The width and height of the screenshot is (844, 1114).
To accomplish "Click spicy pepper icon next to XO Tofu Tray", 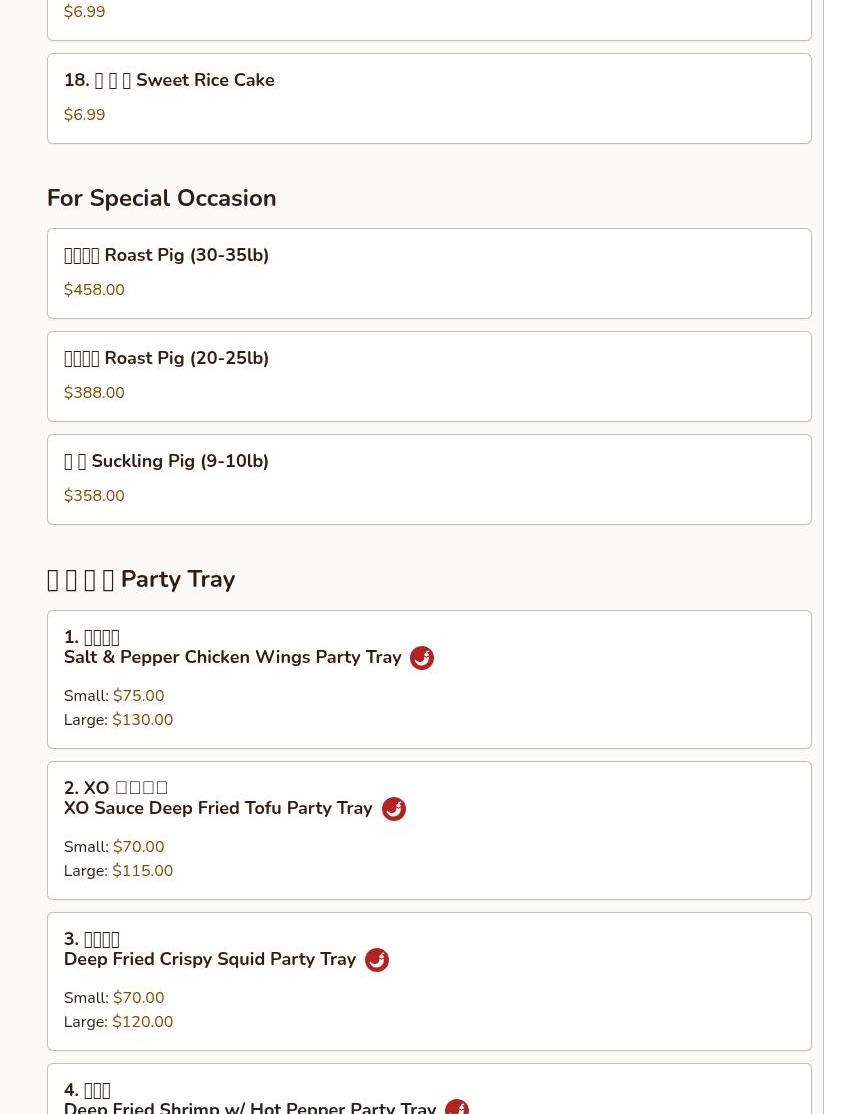I will click(x=394, y=809).
